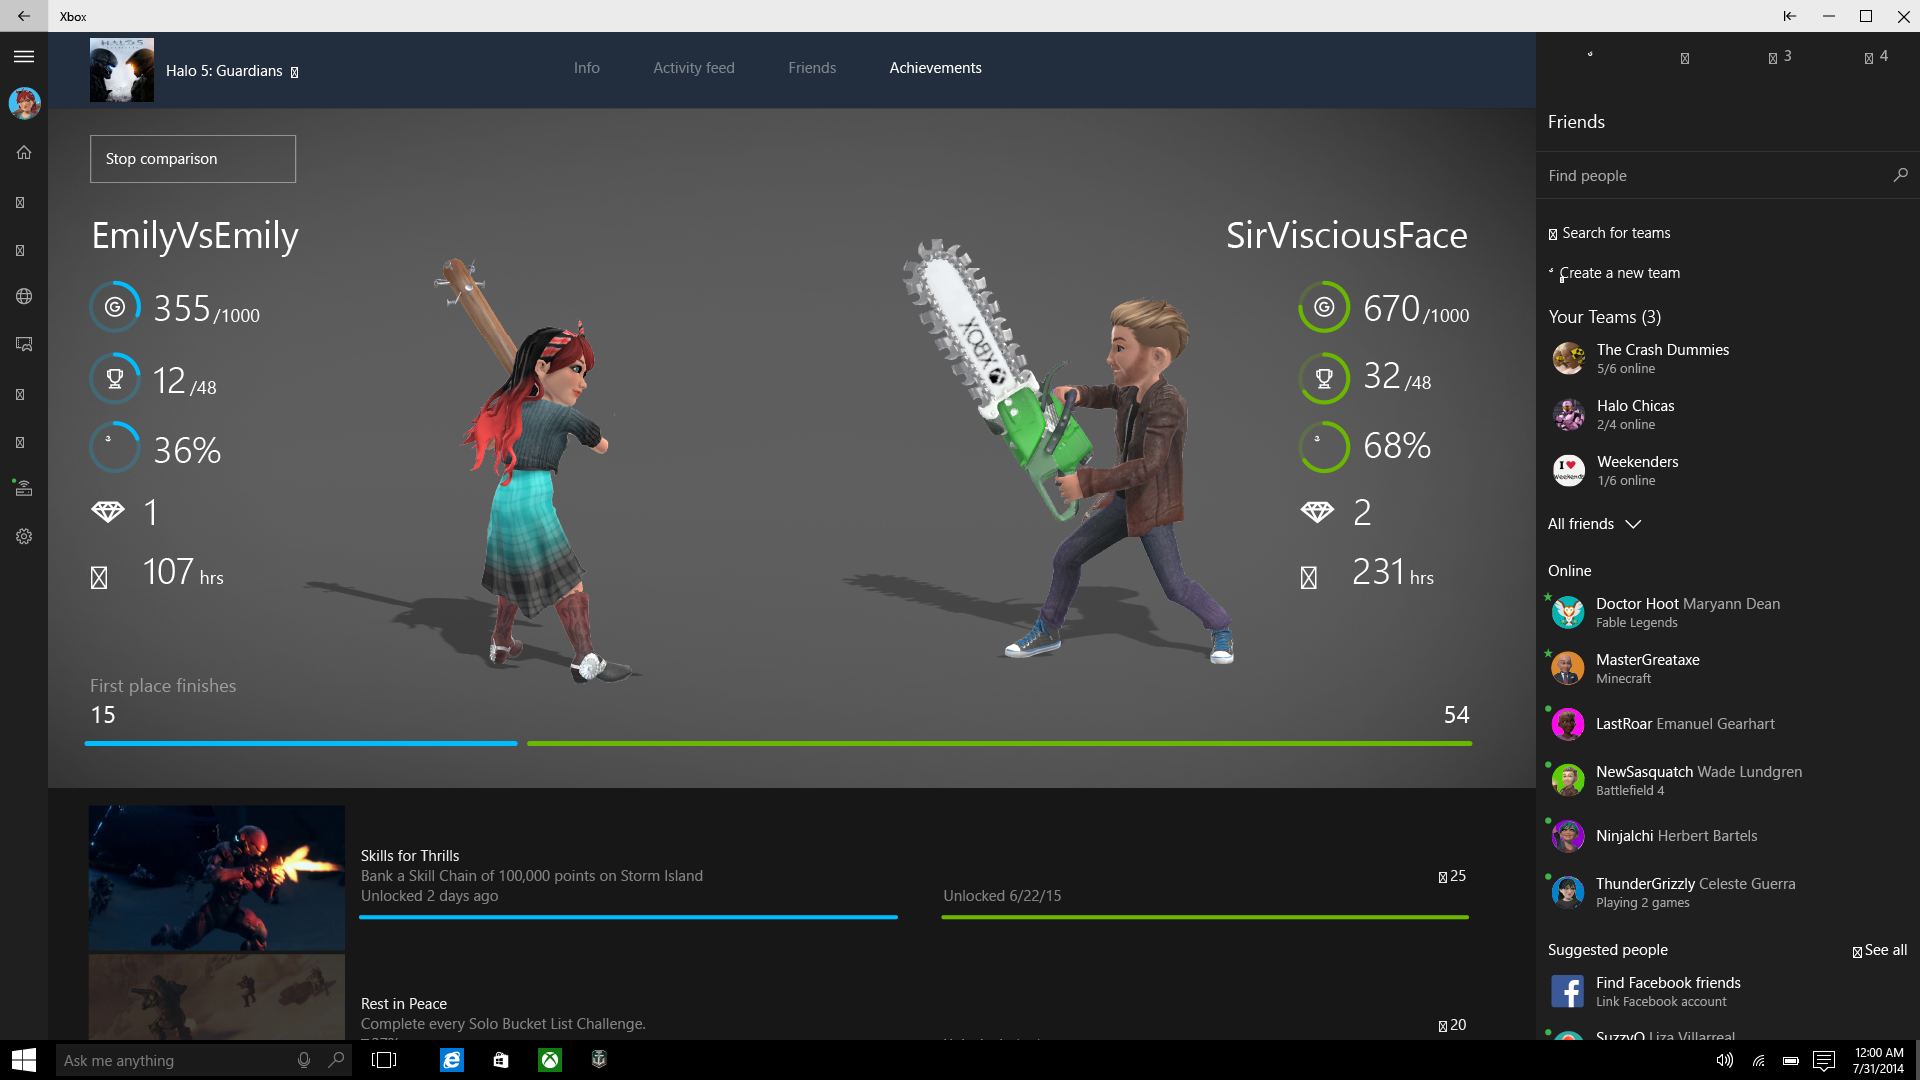Click the Facebook logo icon
Image resolution: width=1920 pixels, height=1080 pixels.
tap(1567, 991)
